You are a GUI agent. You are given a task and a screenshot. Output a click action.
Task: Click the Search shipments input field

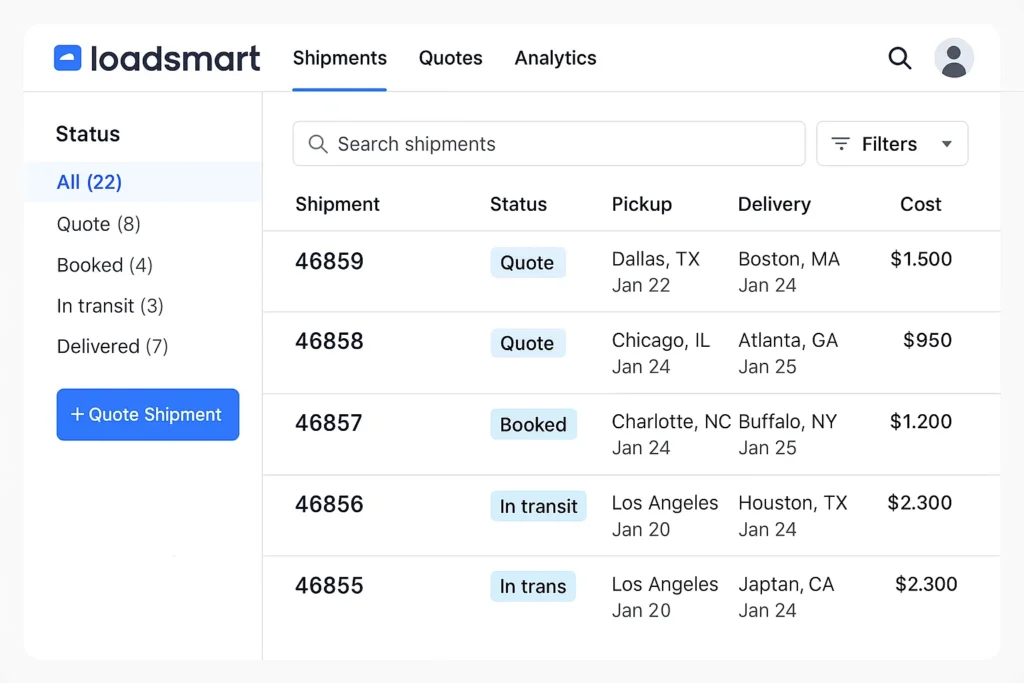pyautogui.click(x=549, y=144)
